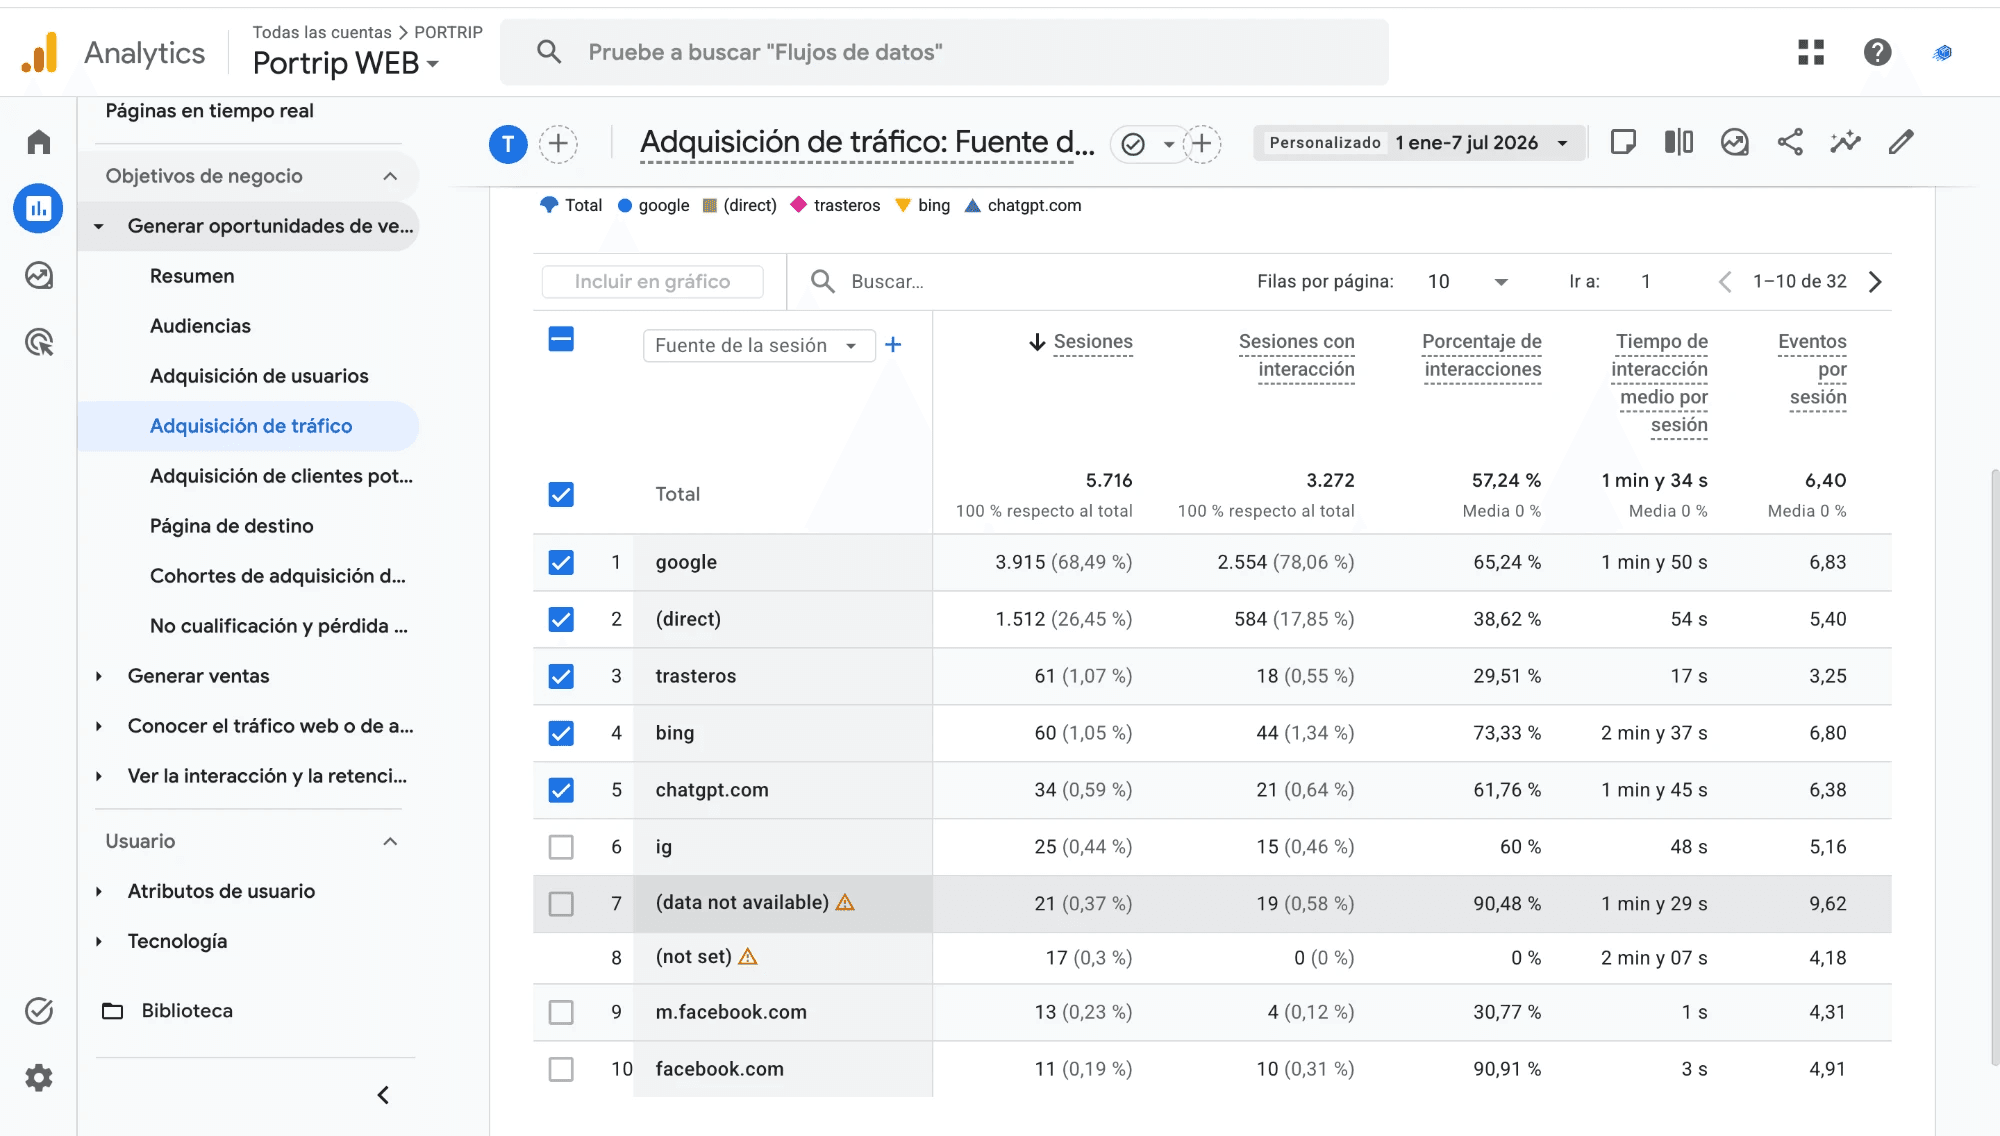
Task: Click the trasteros pink diamond legend marker
Action: pyautogui.click(x=798, y=205)
